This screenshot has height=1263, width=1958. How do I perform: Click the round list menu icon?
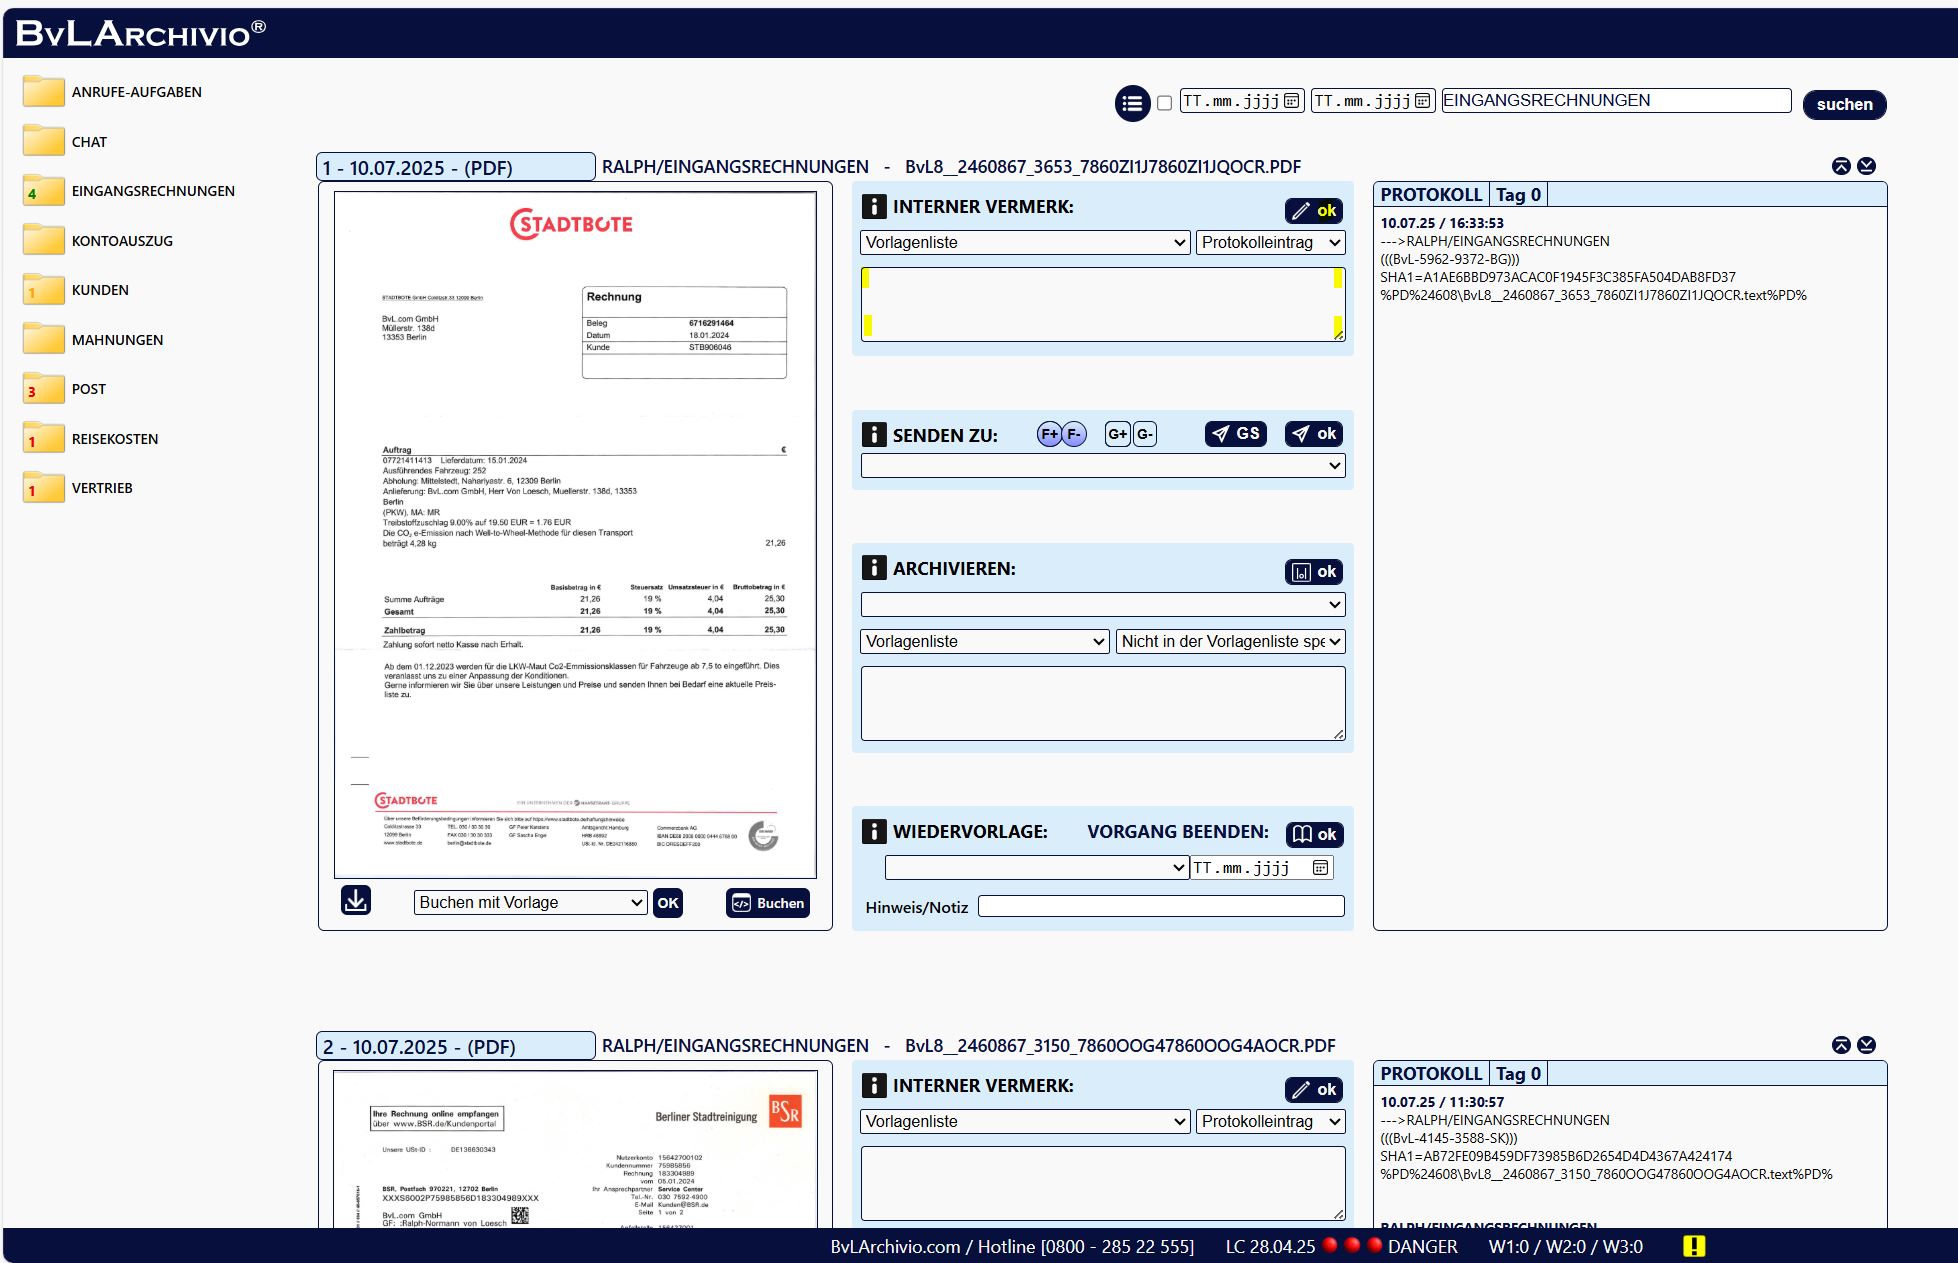pyautogui.click(x=1132, y=103)
